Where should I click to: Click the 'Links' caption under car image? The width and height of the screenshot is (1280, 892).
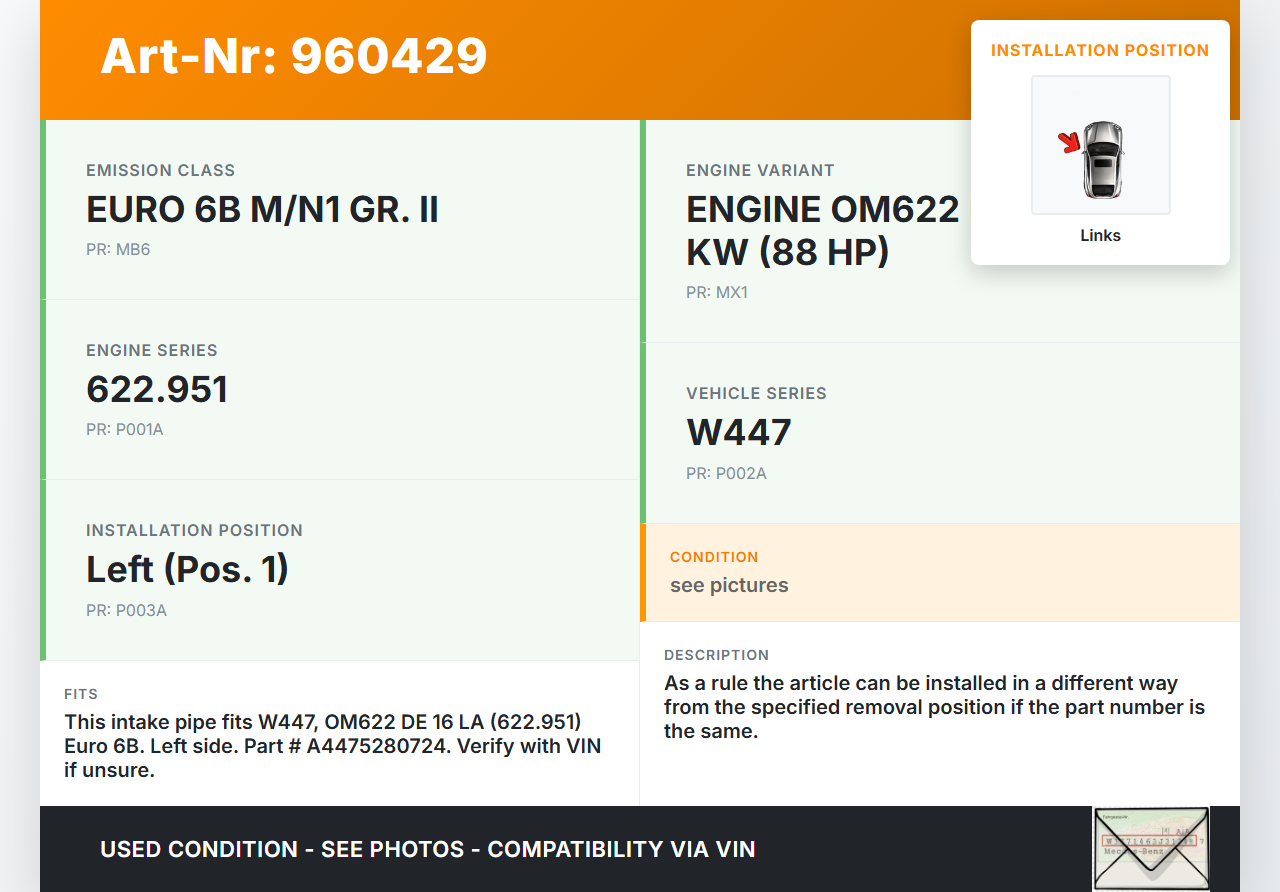[x=1100, y=236]
